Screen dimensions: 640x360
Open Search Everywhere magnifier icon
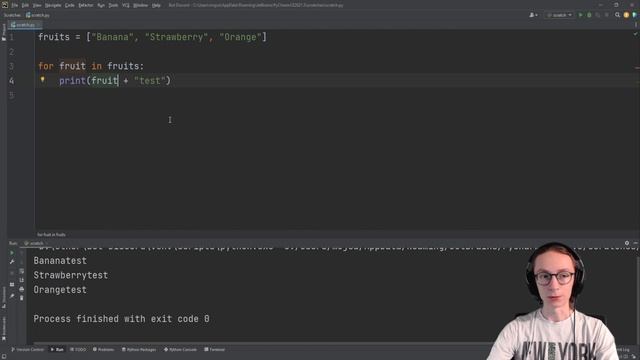(x=618, y=15)
